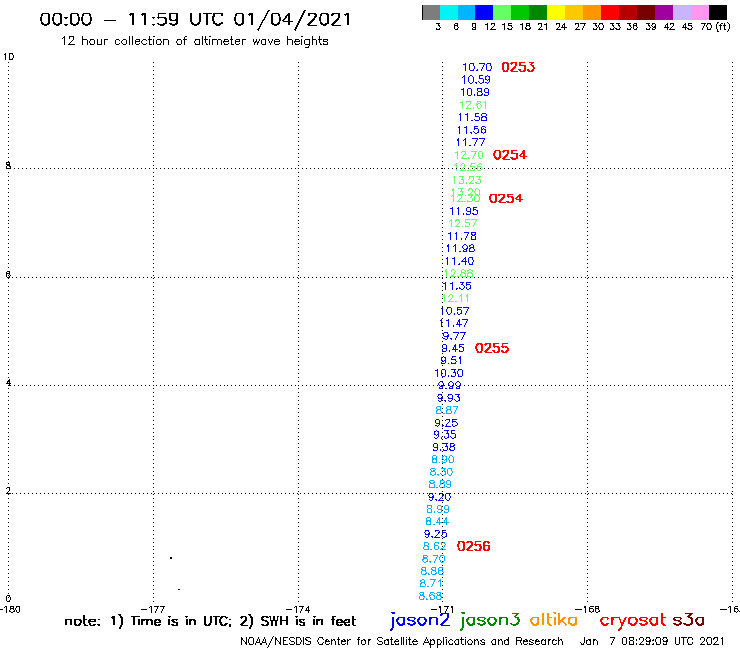Click the NOAA/NESDIS Center footer credit text
Image resolution: width=740 pixels, height=650 pixels.
click(402, 642)
